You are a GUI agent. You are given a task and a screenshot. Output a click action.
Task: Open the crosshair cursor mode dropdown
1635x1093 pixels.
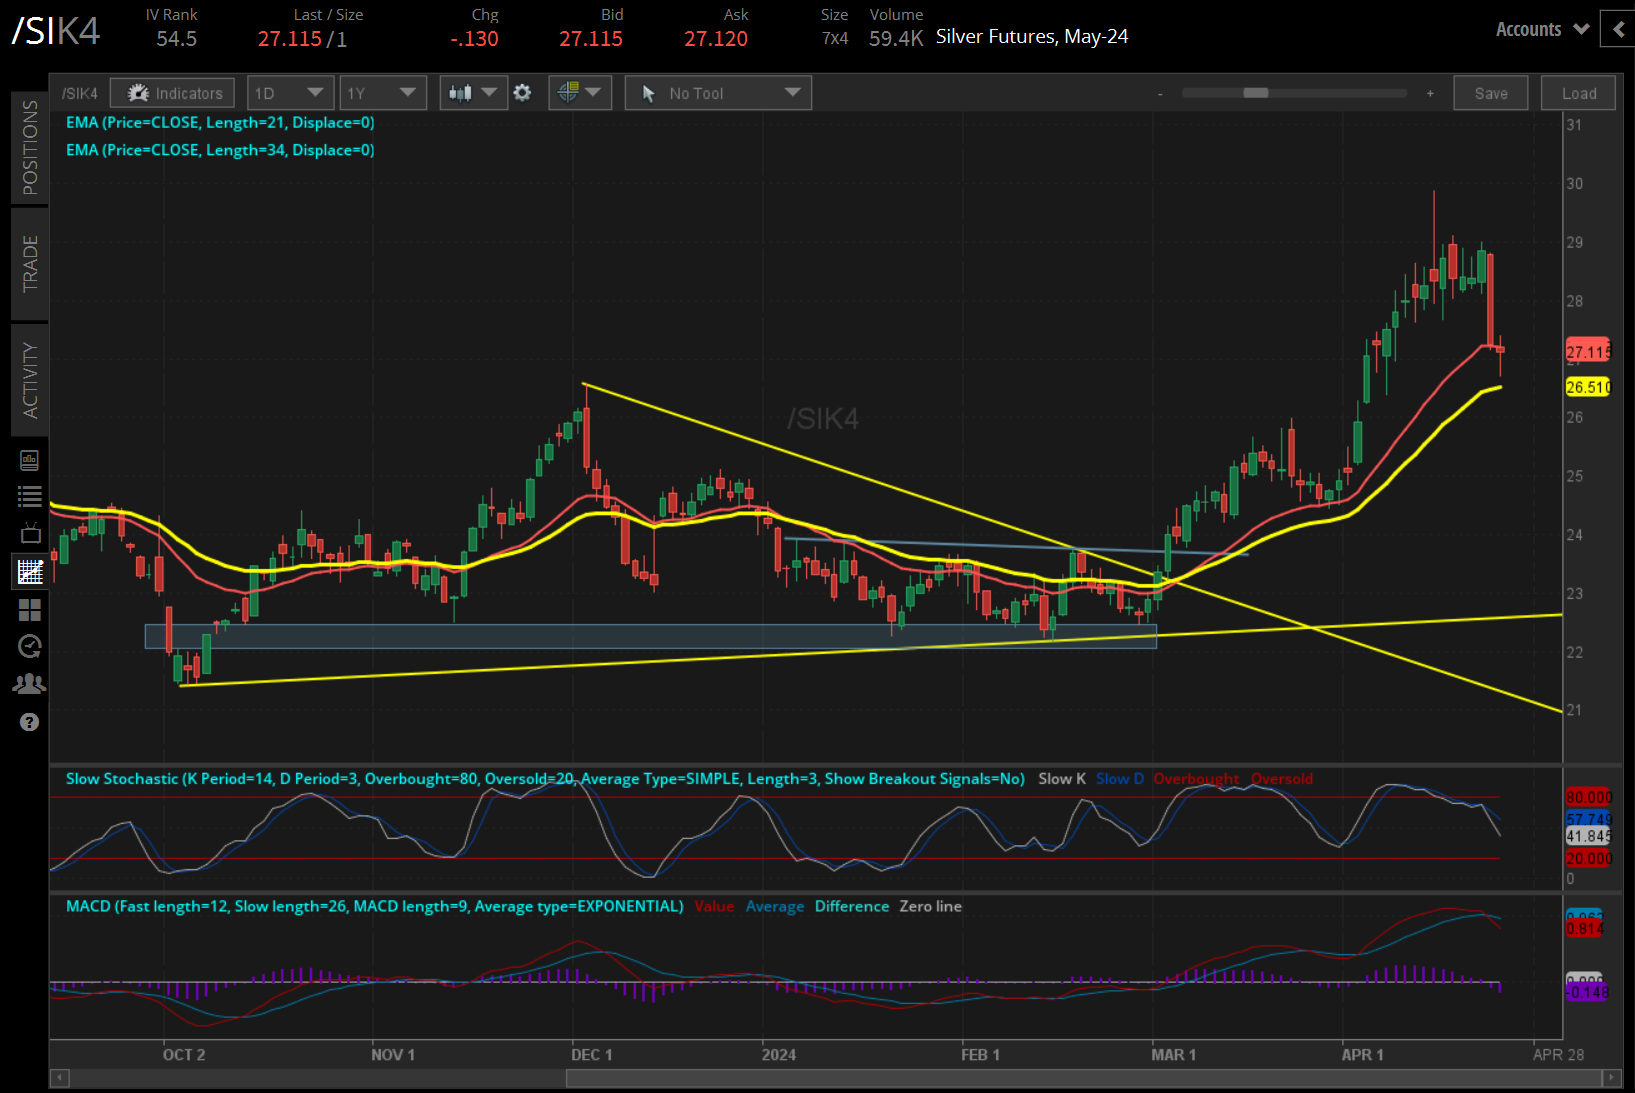(580, 93)
